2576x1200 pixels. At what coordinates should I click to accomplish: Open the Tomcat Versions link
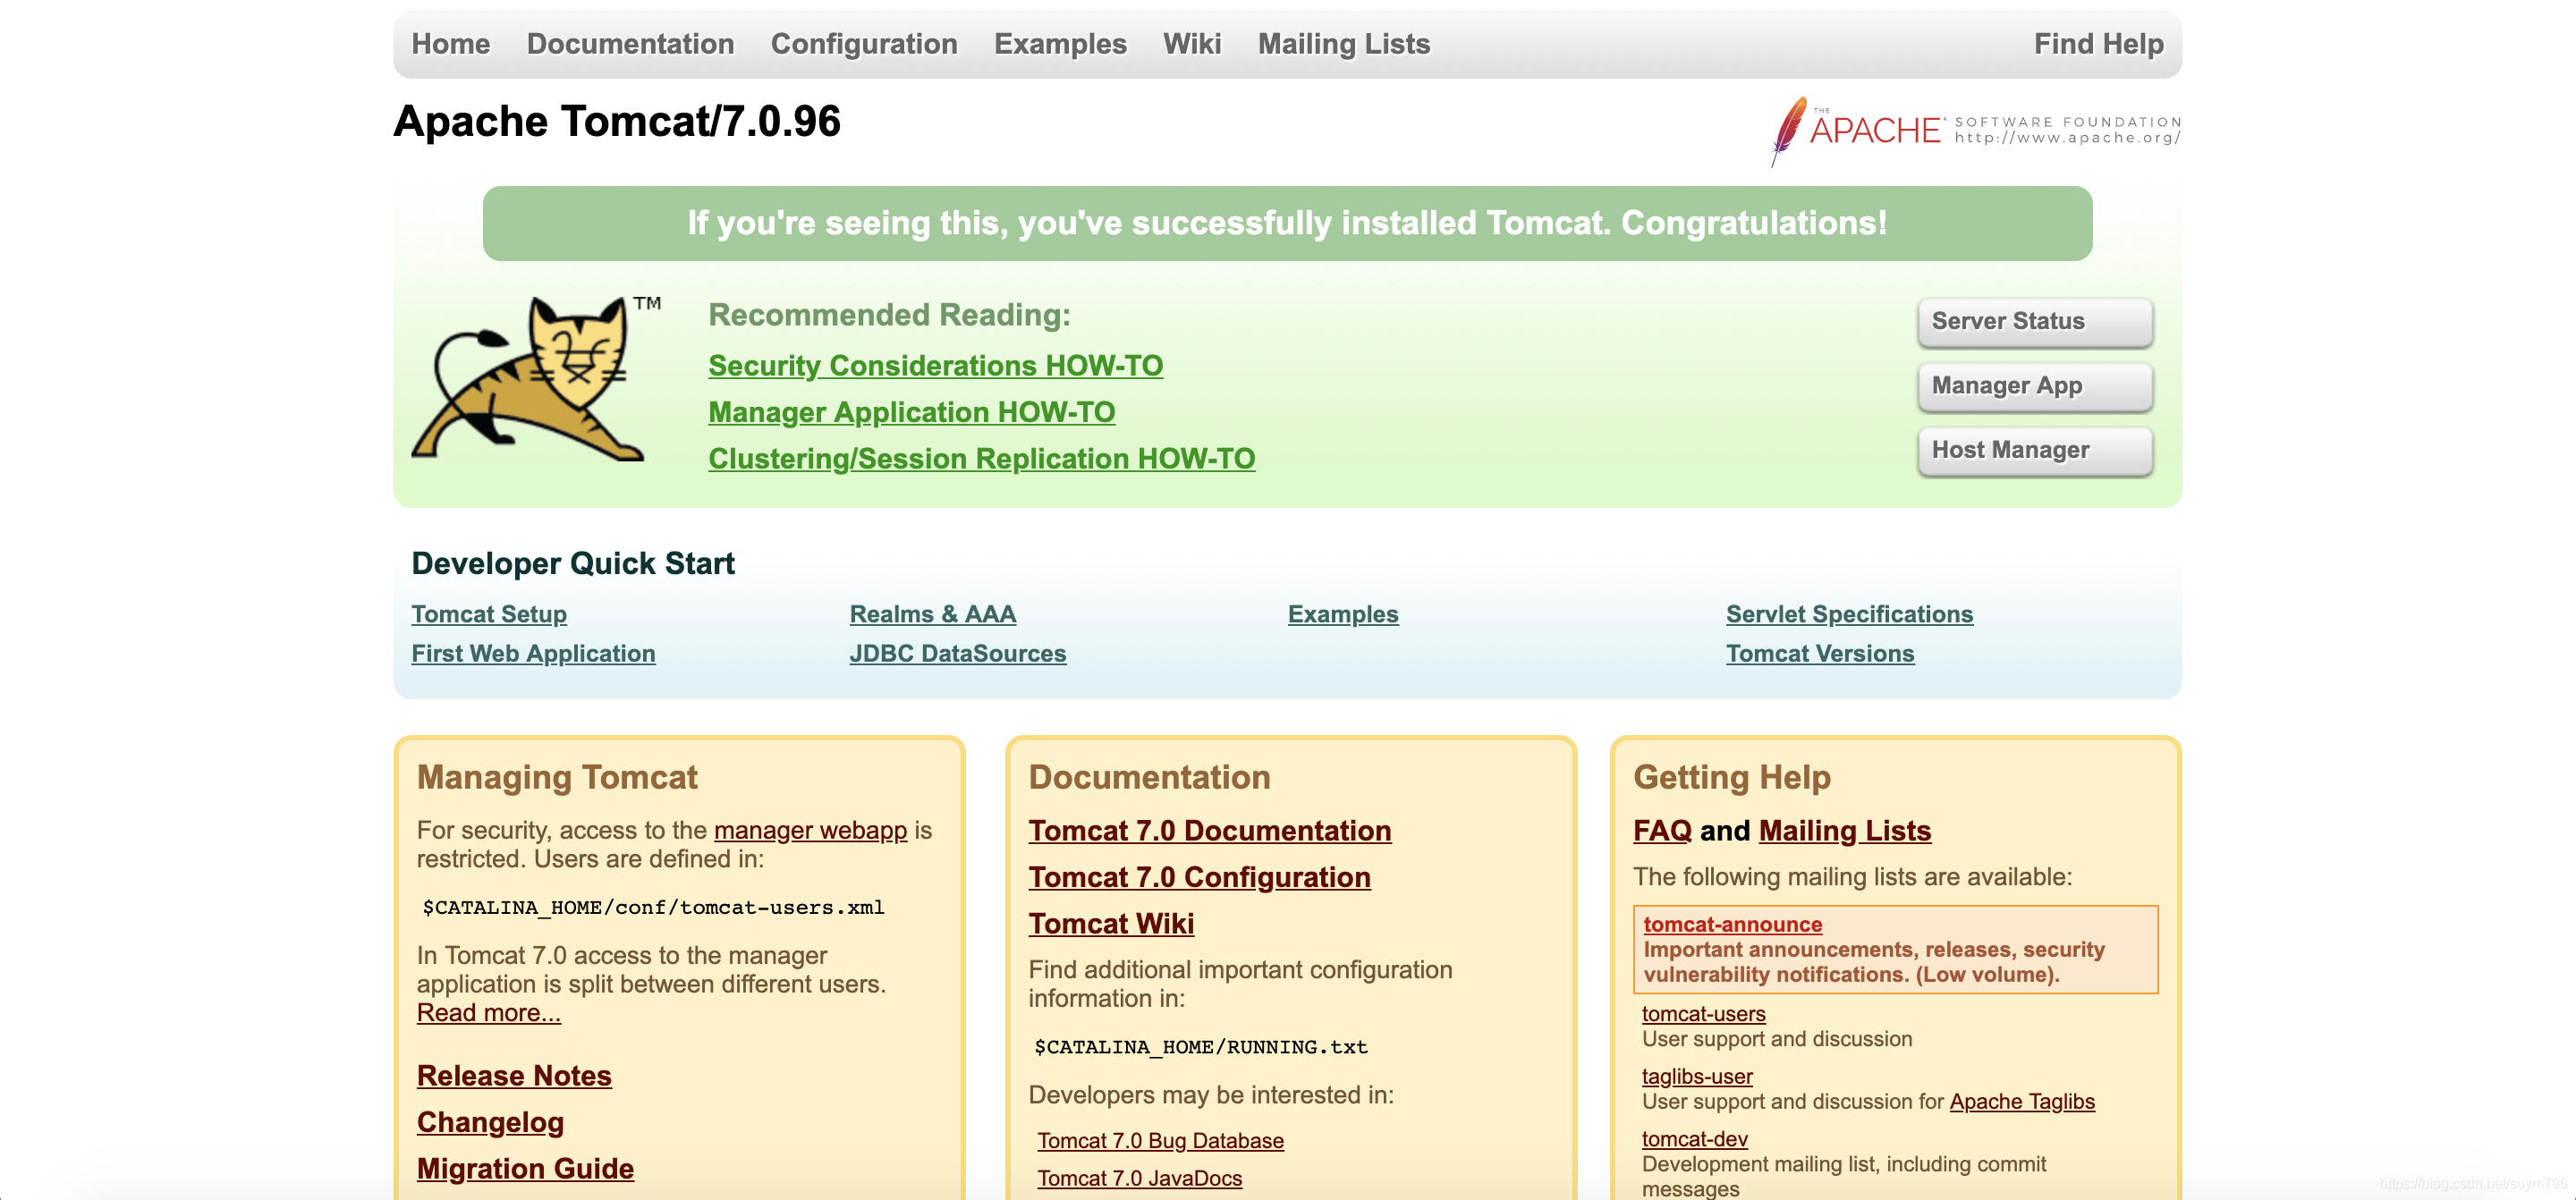1820,653
